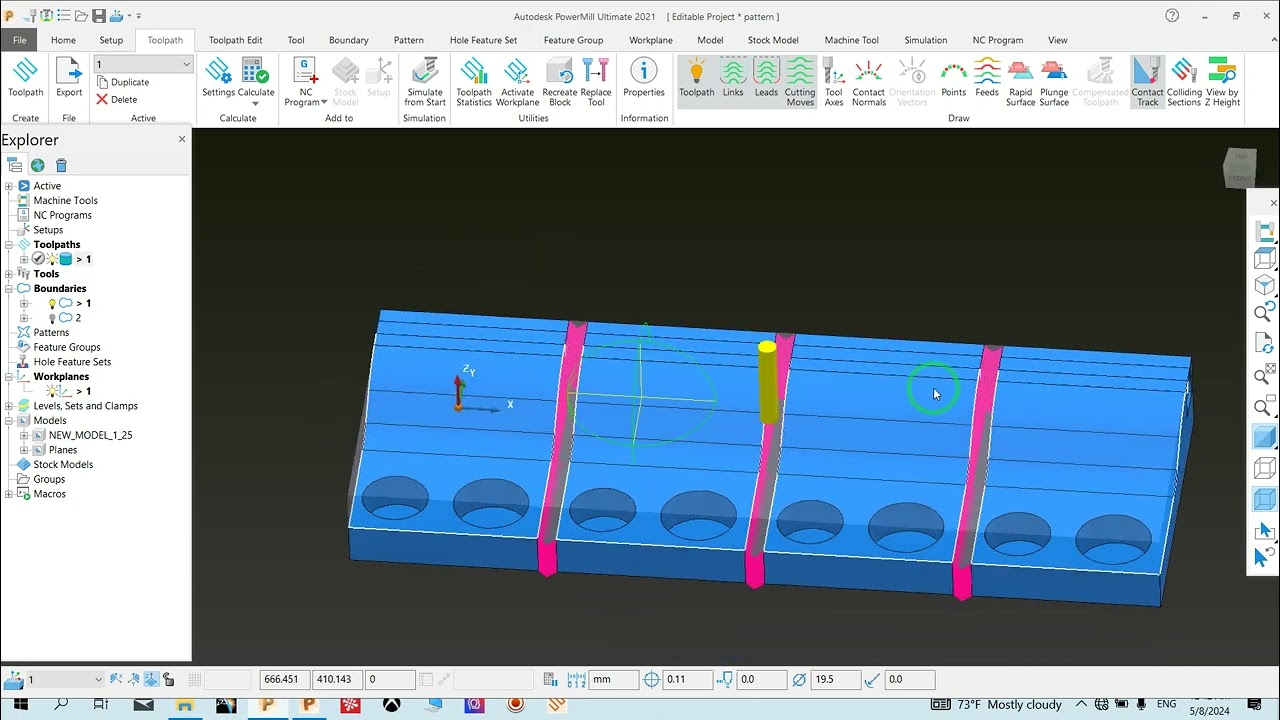Switch to the Boundary tab
Image resolution: width=1280 pixels, height=720 pixels.
pos(348,40)
